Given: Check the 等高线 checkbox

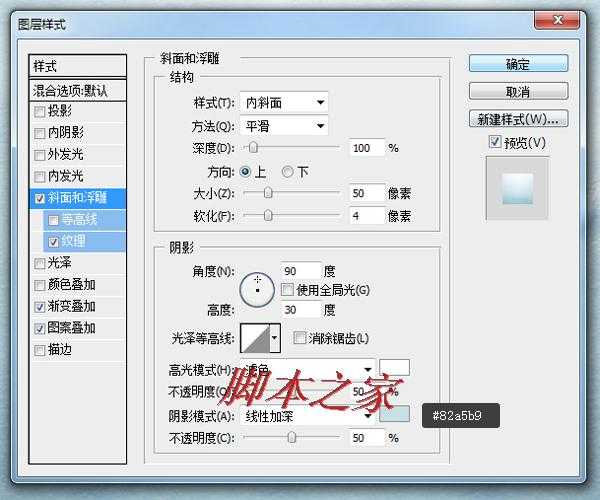Looking at the screenshot, I should tap(54, 220).
